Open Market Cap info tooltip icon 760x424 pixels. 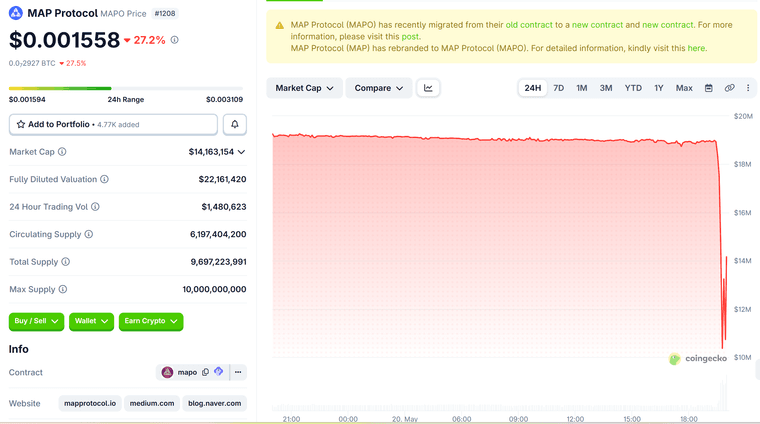(62, 152)
